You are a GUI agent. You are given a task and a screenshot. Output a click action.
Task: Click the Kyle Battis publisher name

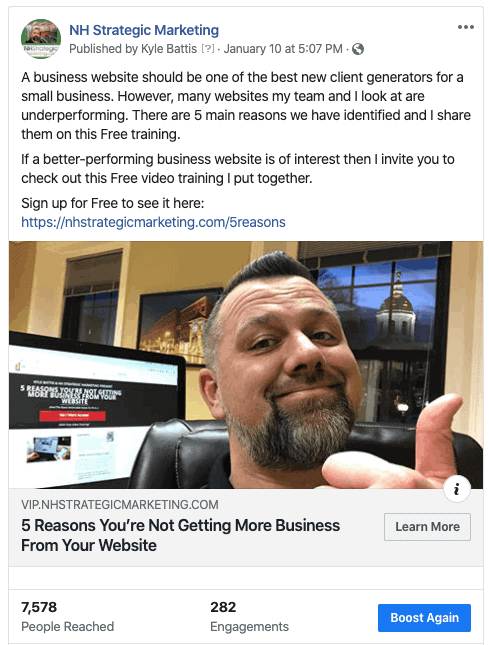pyautogui.click(x=169, y=49)
